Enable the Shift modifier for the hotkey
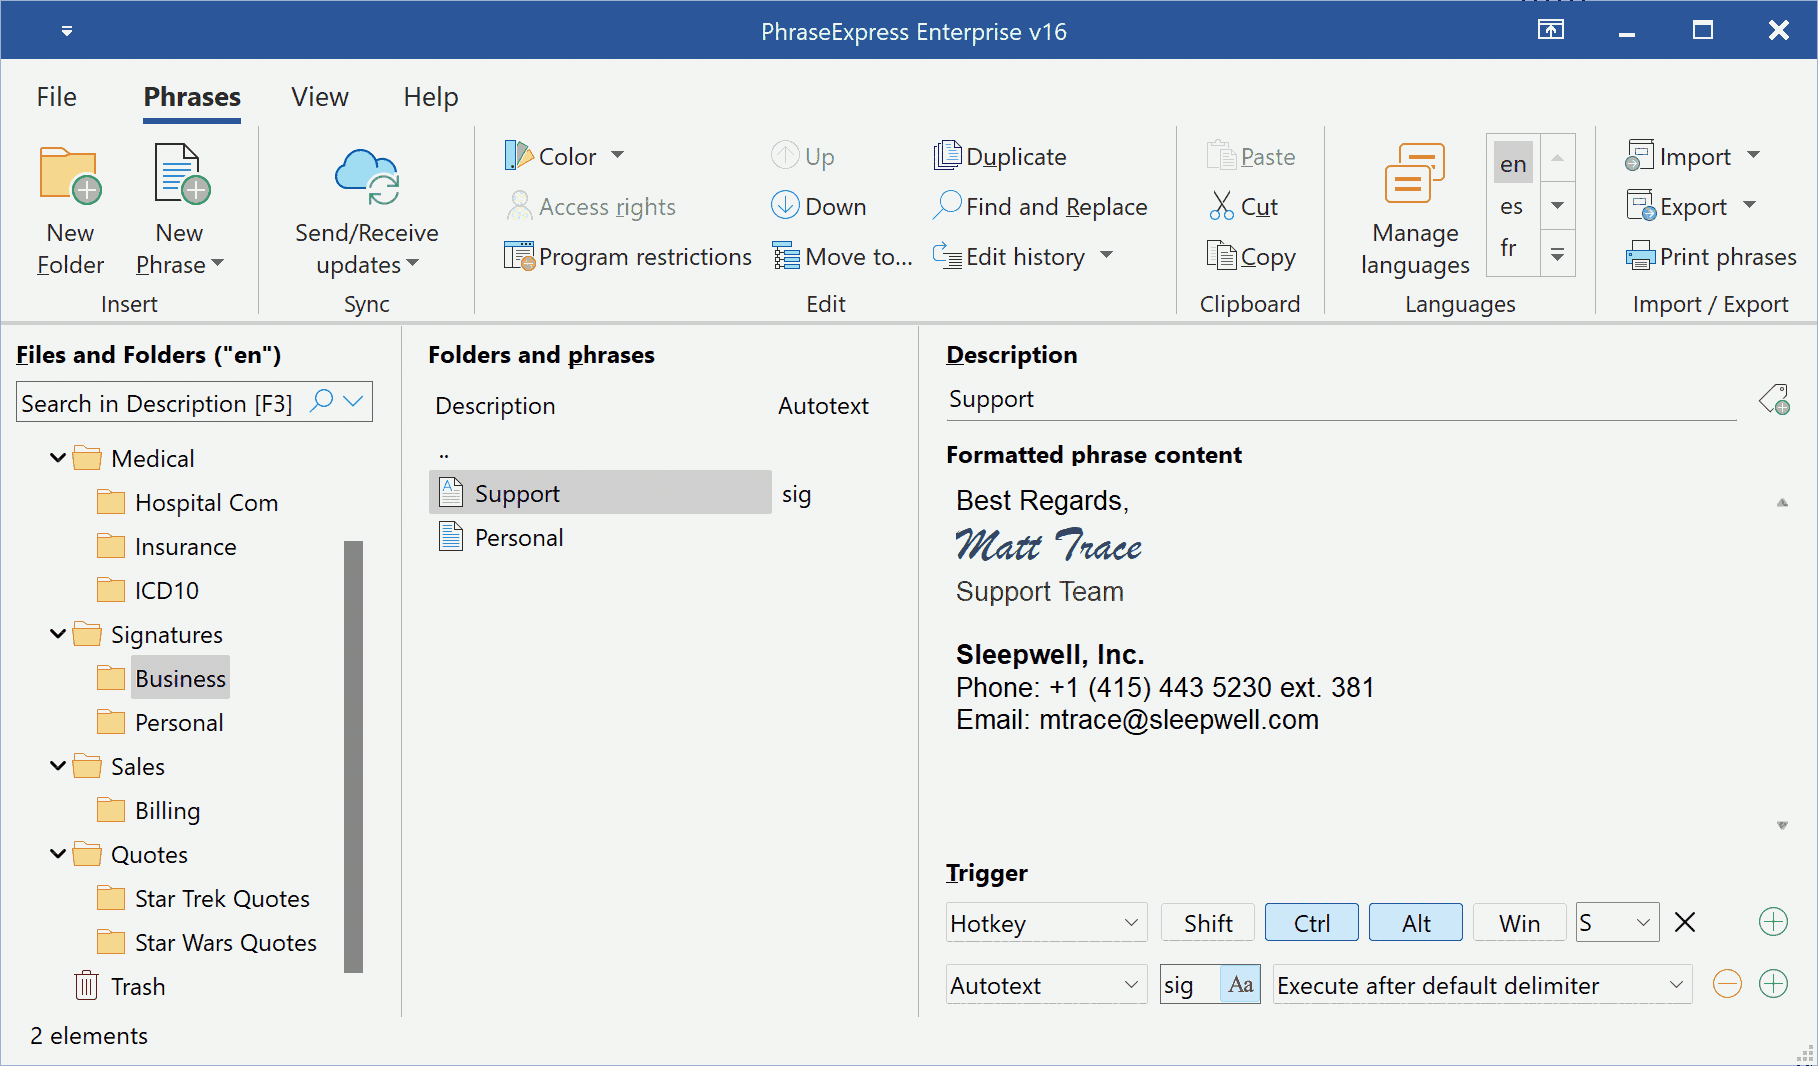 coord(1207,922)
